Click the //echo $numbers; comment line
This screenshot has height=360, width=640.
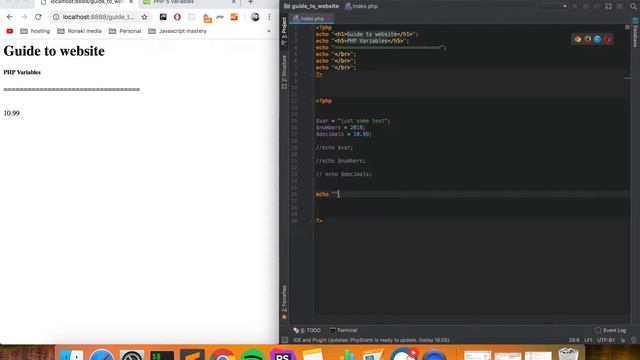coord(340,161)
